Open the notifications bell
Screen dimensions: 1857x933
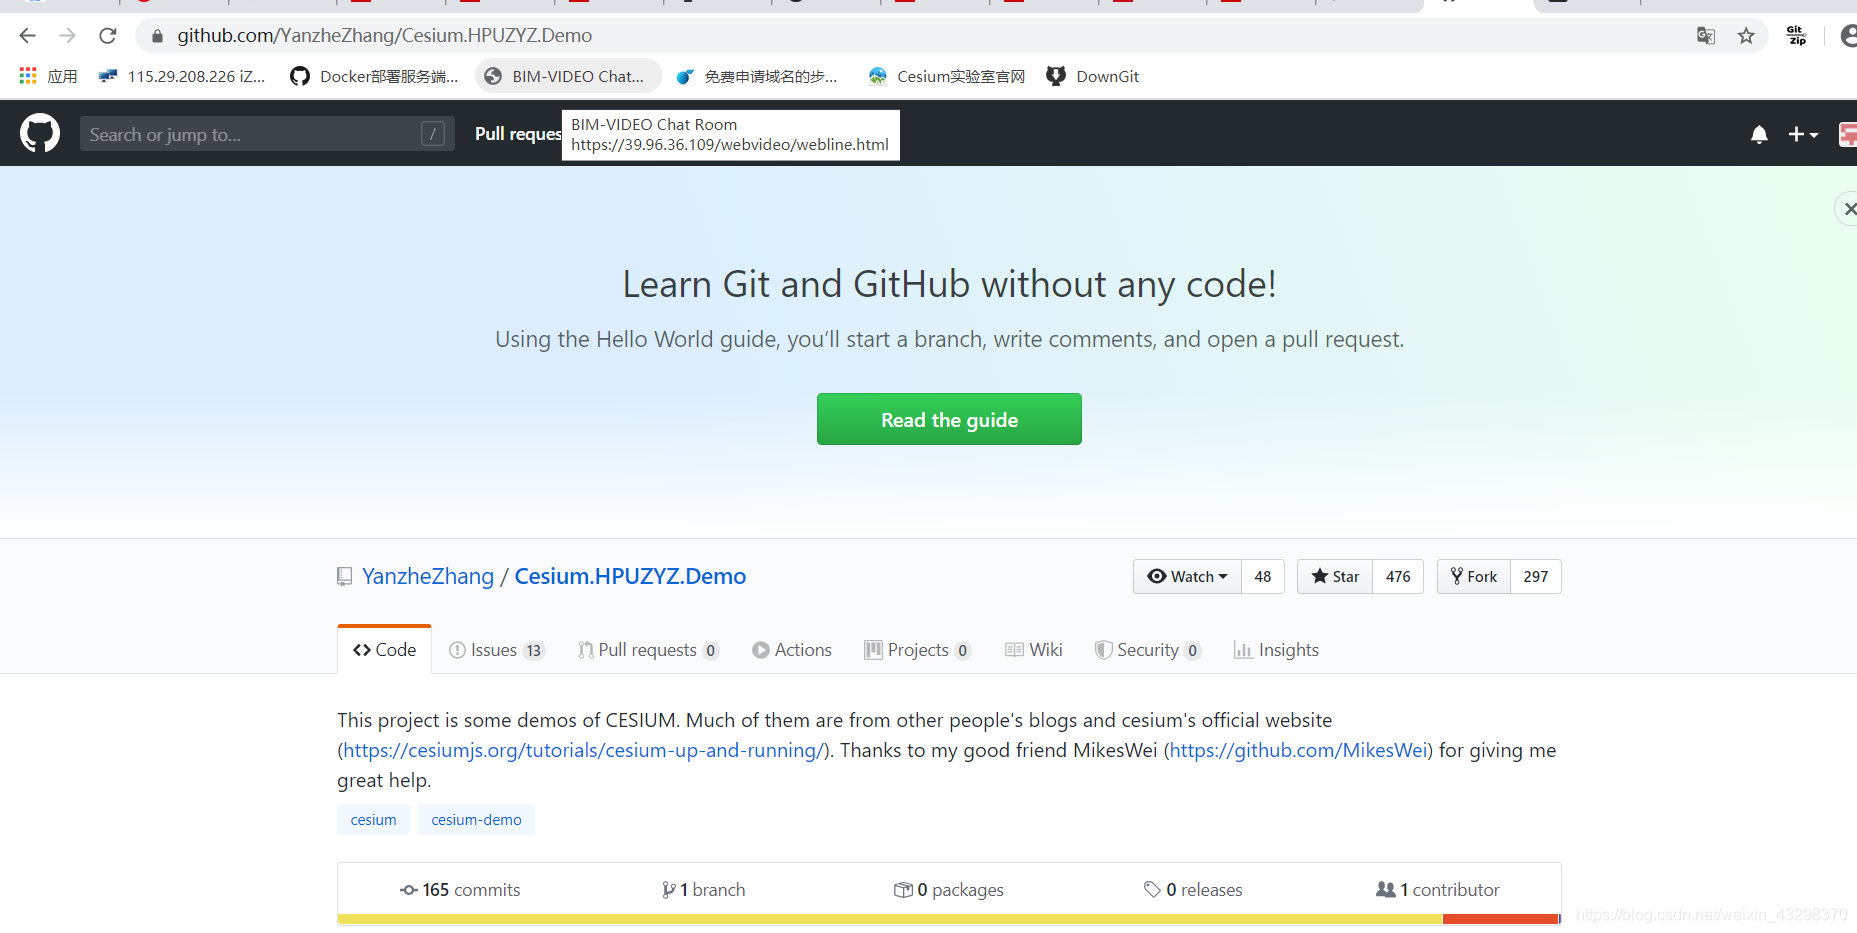pyautogui.click(x=1759, y=134)
